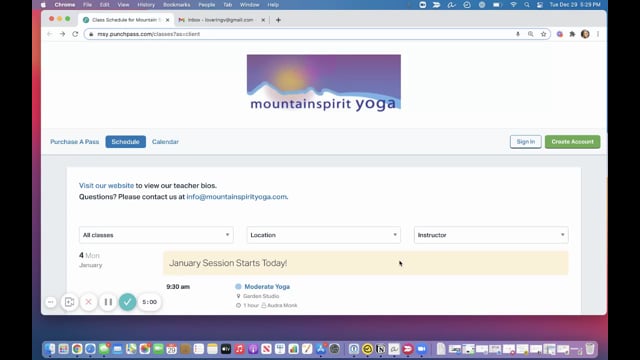This screenshot has width=640, height=360.
Task: Open the All classes dropdown
Action: [x=156, y=235]
